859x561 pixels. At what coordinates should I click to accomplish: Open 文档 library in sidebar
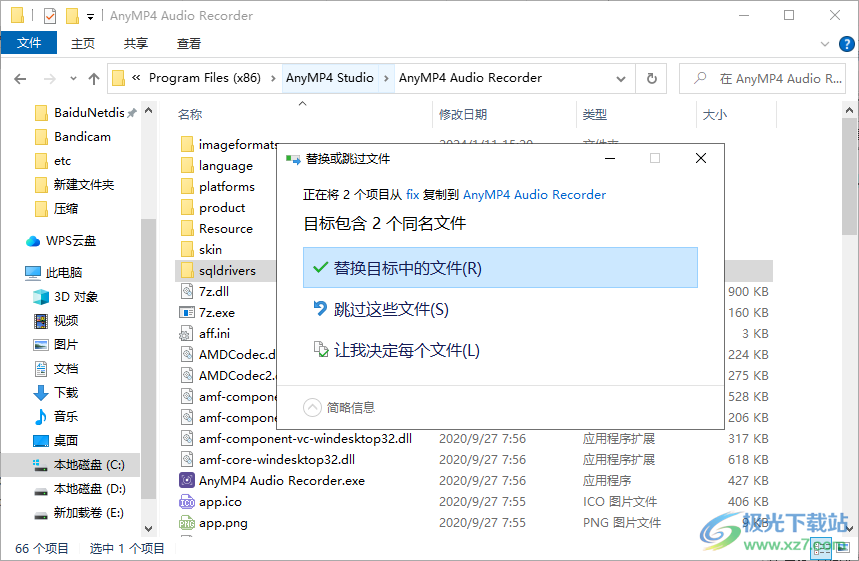[x=56, y=369]
